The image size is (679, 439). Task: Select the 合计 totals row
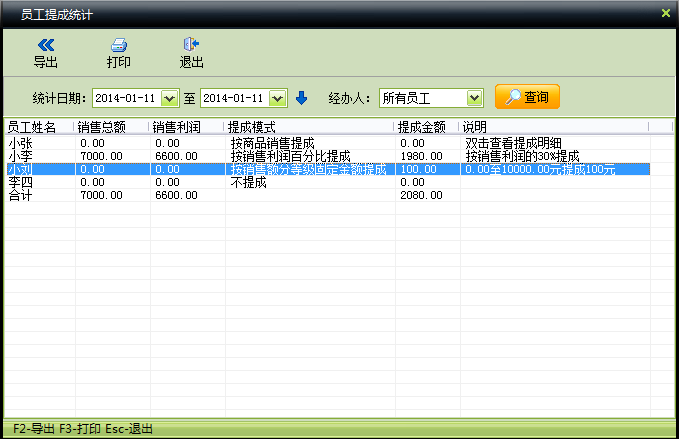pos(327,195)
